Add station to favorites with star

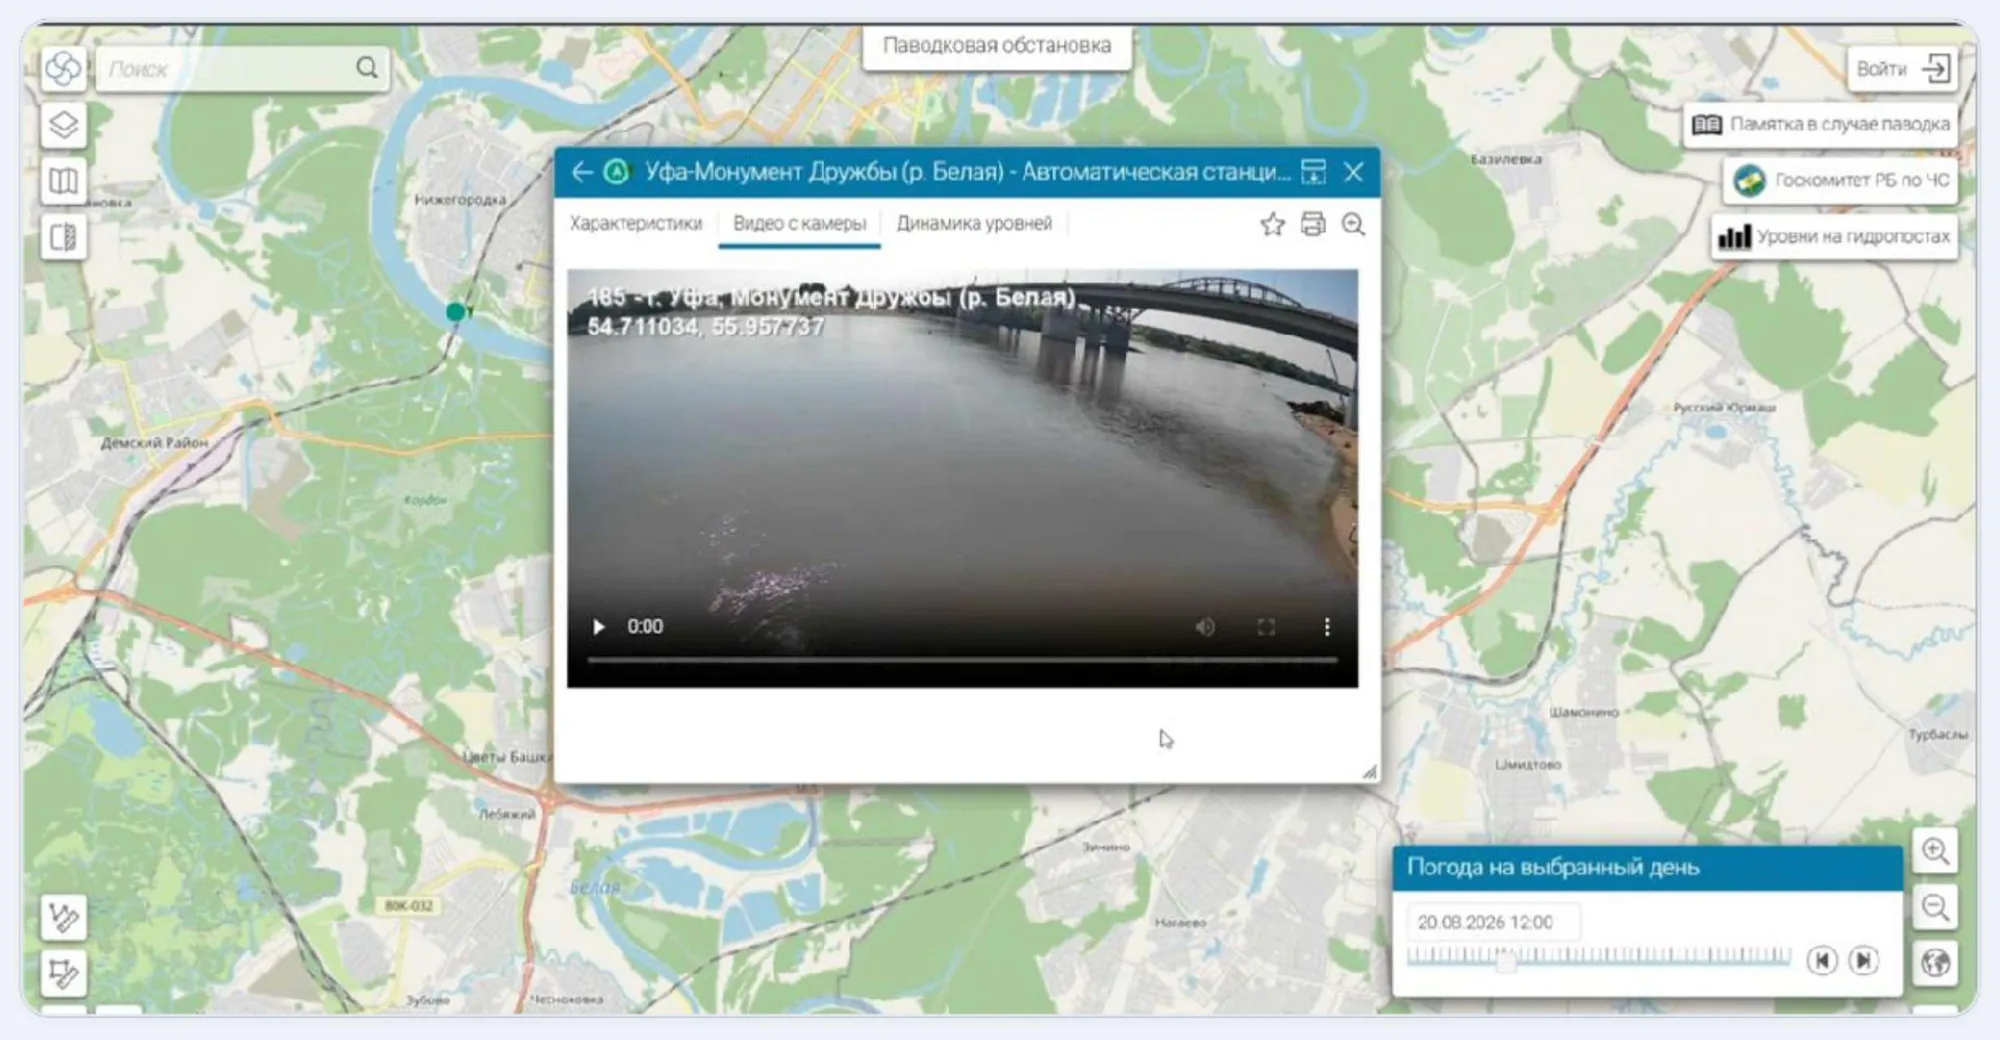(x=1272, y=224)
